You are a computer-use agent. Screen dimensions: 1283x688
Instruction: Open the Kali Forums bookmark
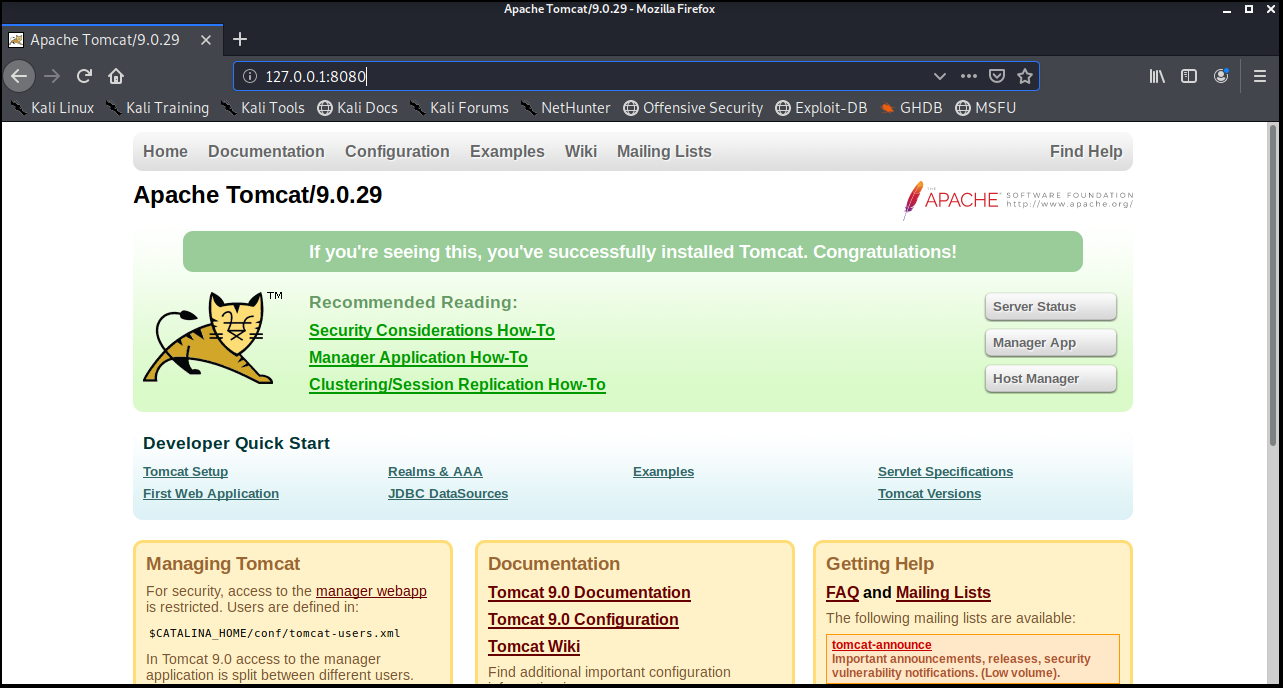[x=459, y=108]
